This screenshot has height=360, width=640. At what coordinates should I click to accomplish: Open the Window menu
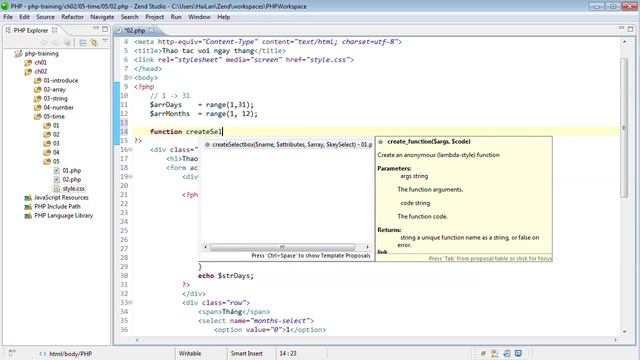coord(199,17)
